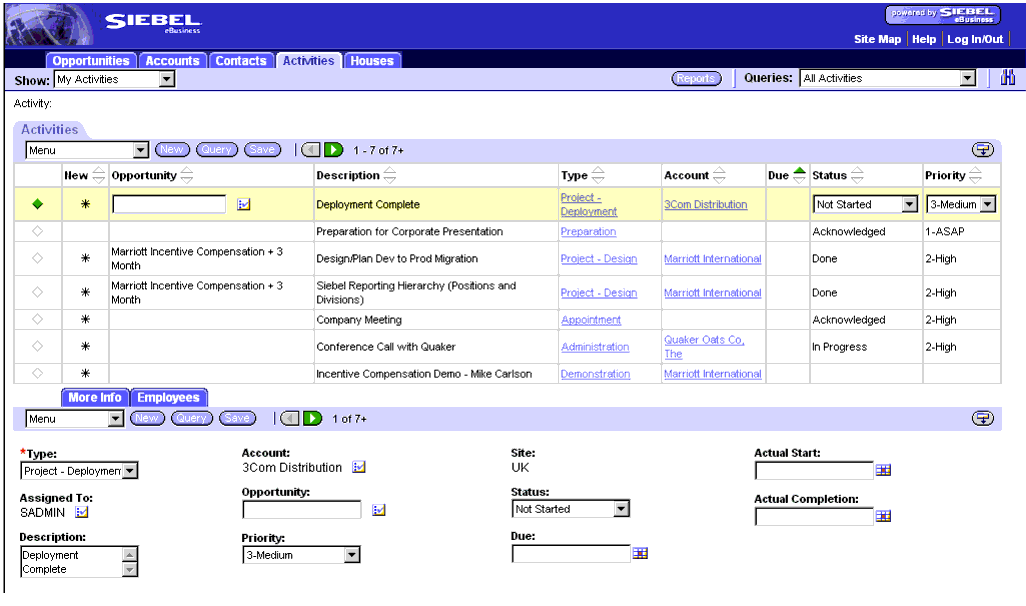This screenshot has height=606, width=1026.
Task: Open the Site Map link
Action: pos(877,39)
